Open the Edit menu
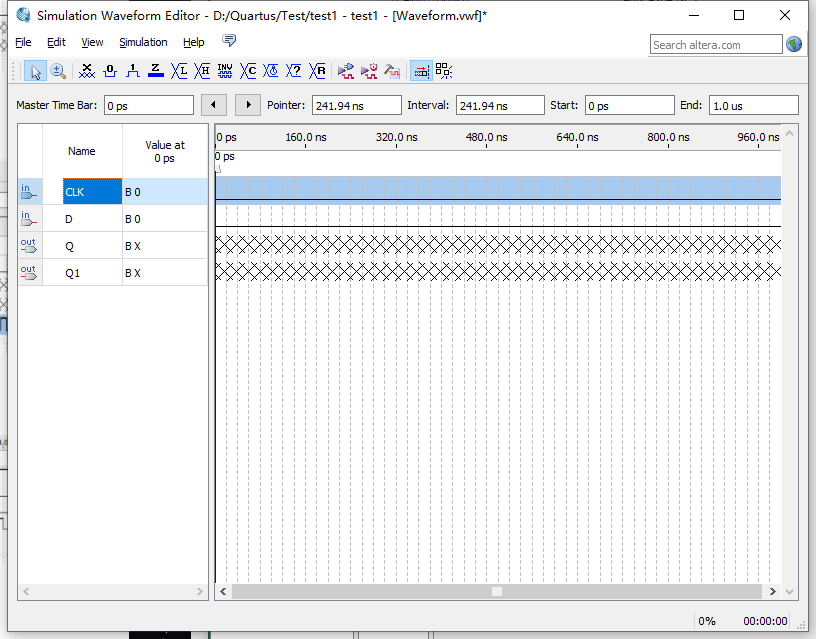The height and width of the screenshot is (639, 816). coord(56,42)
